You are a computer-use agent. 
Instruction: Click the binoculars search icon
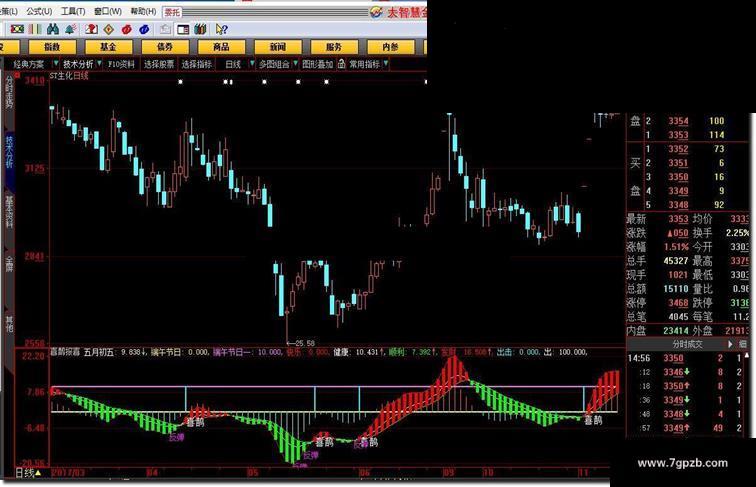point(53,29)
